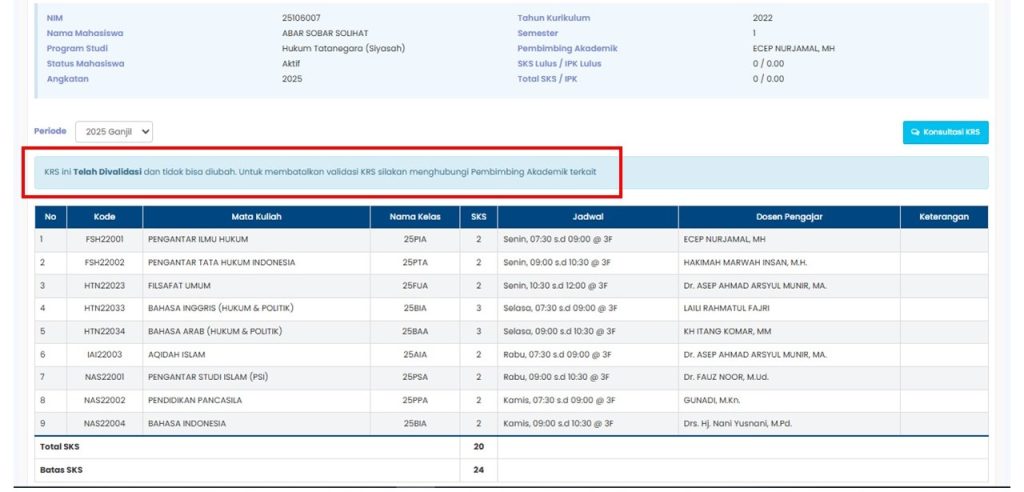Click academic advisor ECEP NURJAMAL, MH in header
Viewport: 1024px width, 492px height.
pos(794,48)
